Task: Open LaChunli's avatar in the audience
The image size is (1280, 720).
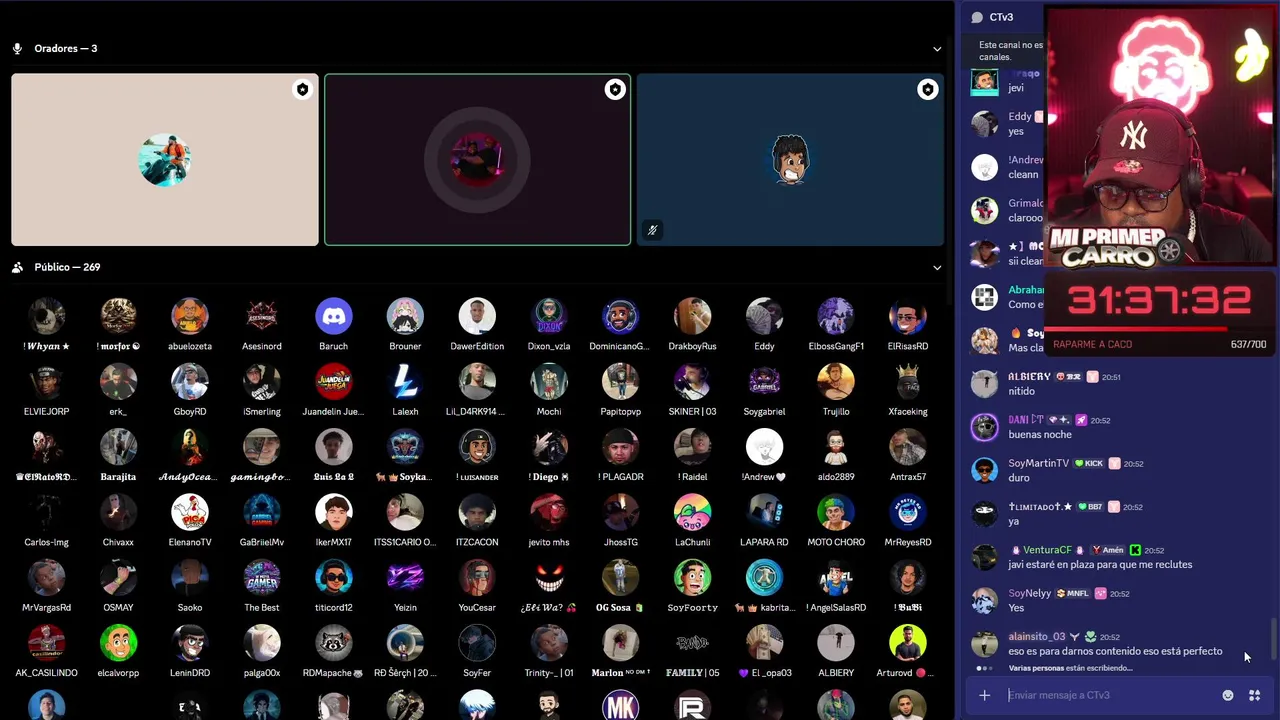Action: (692, 512)
